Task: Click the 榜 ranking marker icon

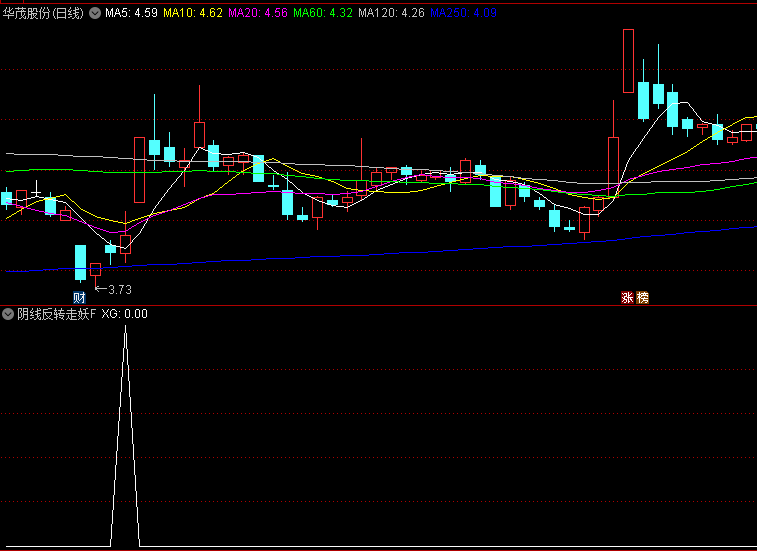Action: click(x=642, y=297)
